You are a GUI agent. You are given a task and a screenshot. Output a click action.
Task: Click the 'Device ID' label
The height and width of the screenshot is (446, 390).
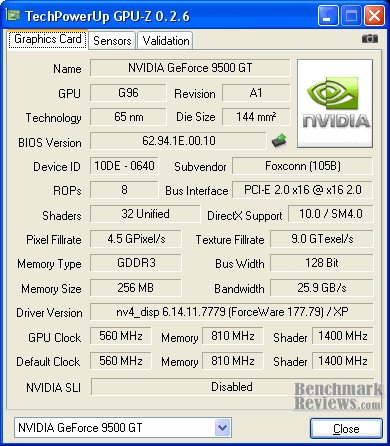pos(57,167)
